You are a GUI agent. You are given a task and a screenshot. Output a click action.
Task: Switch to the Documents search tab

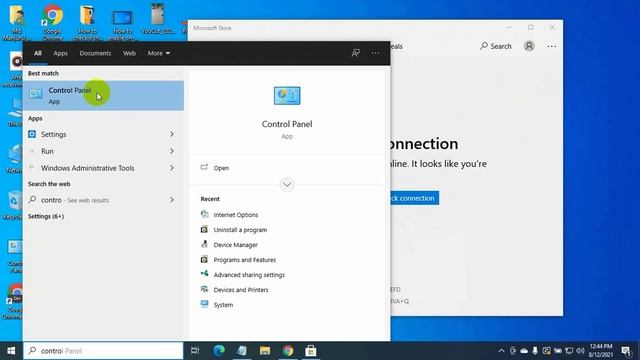click(x=95, y=53)
